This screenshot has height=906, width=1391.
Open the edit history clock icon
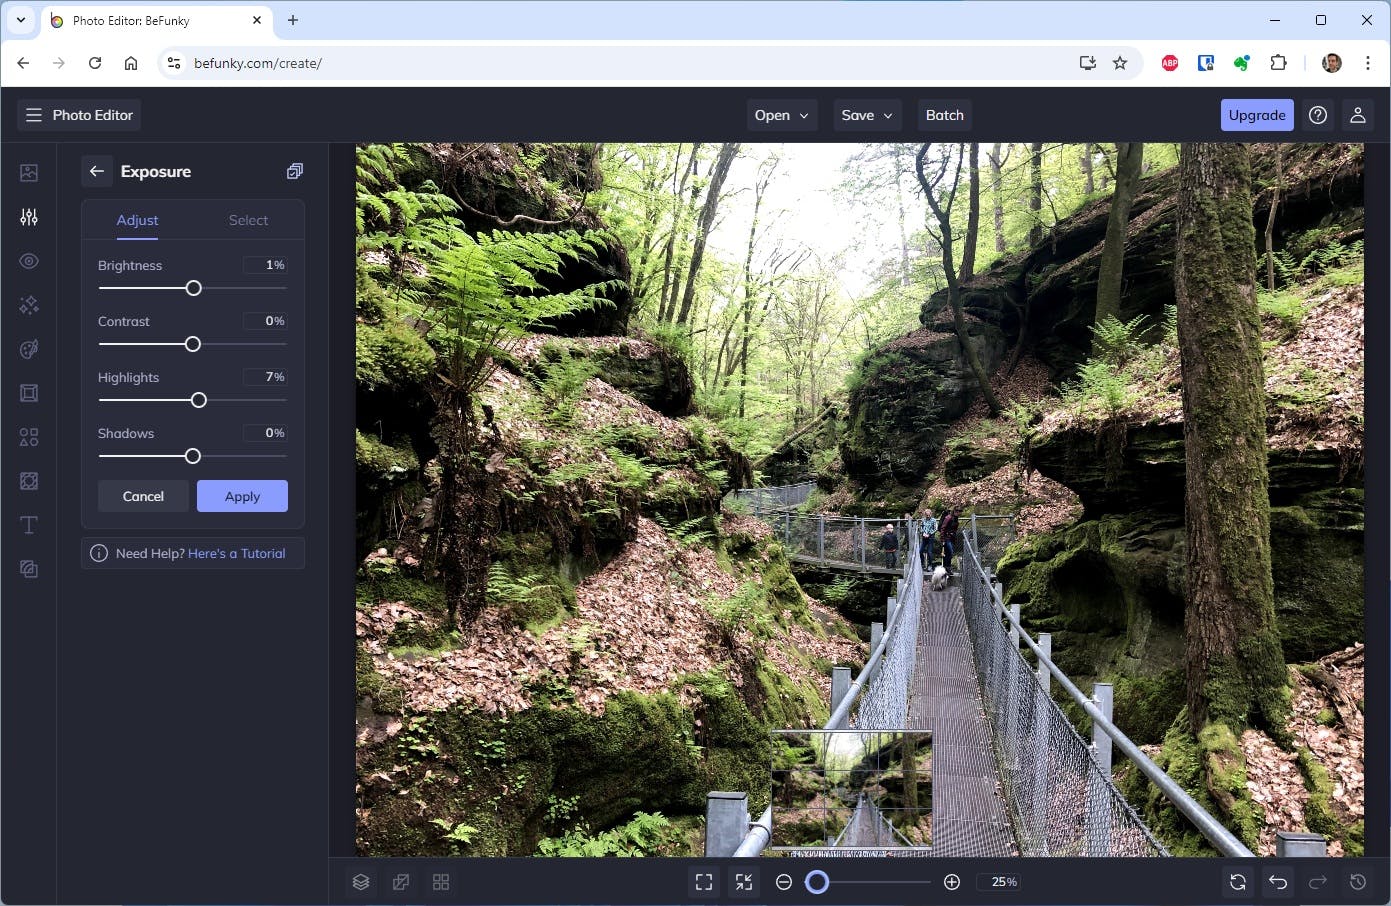point(1358,882)
